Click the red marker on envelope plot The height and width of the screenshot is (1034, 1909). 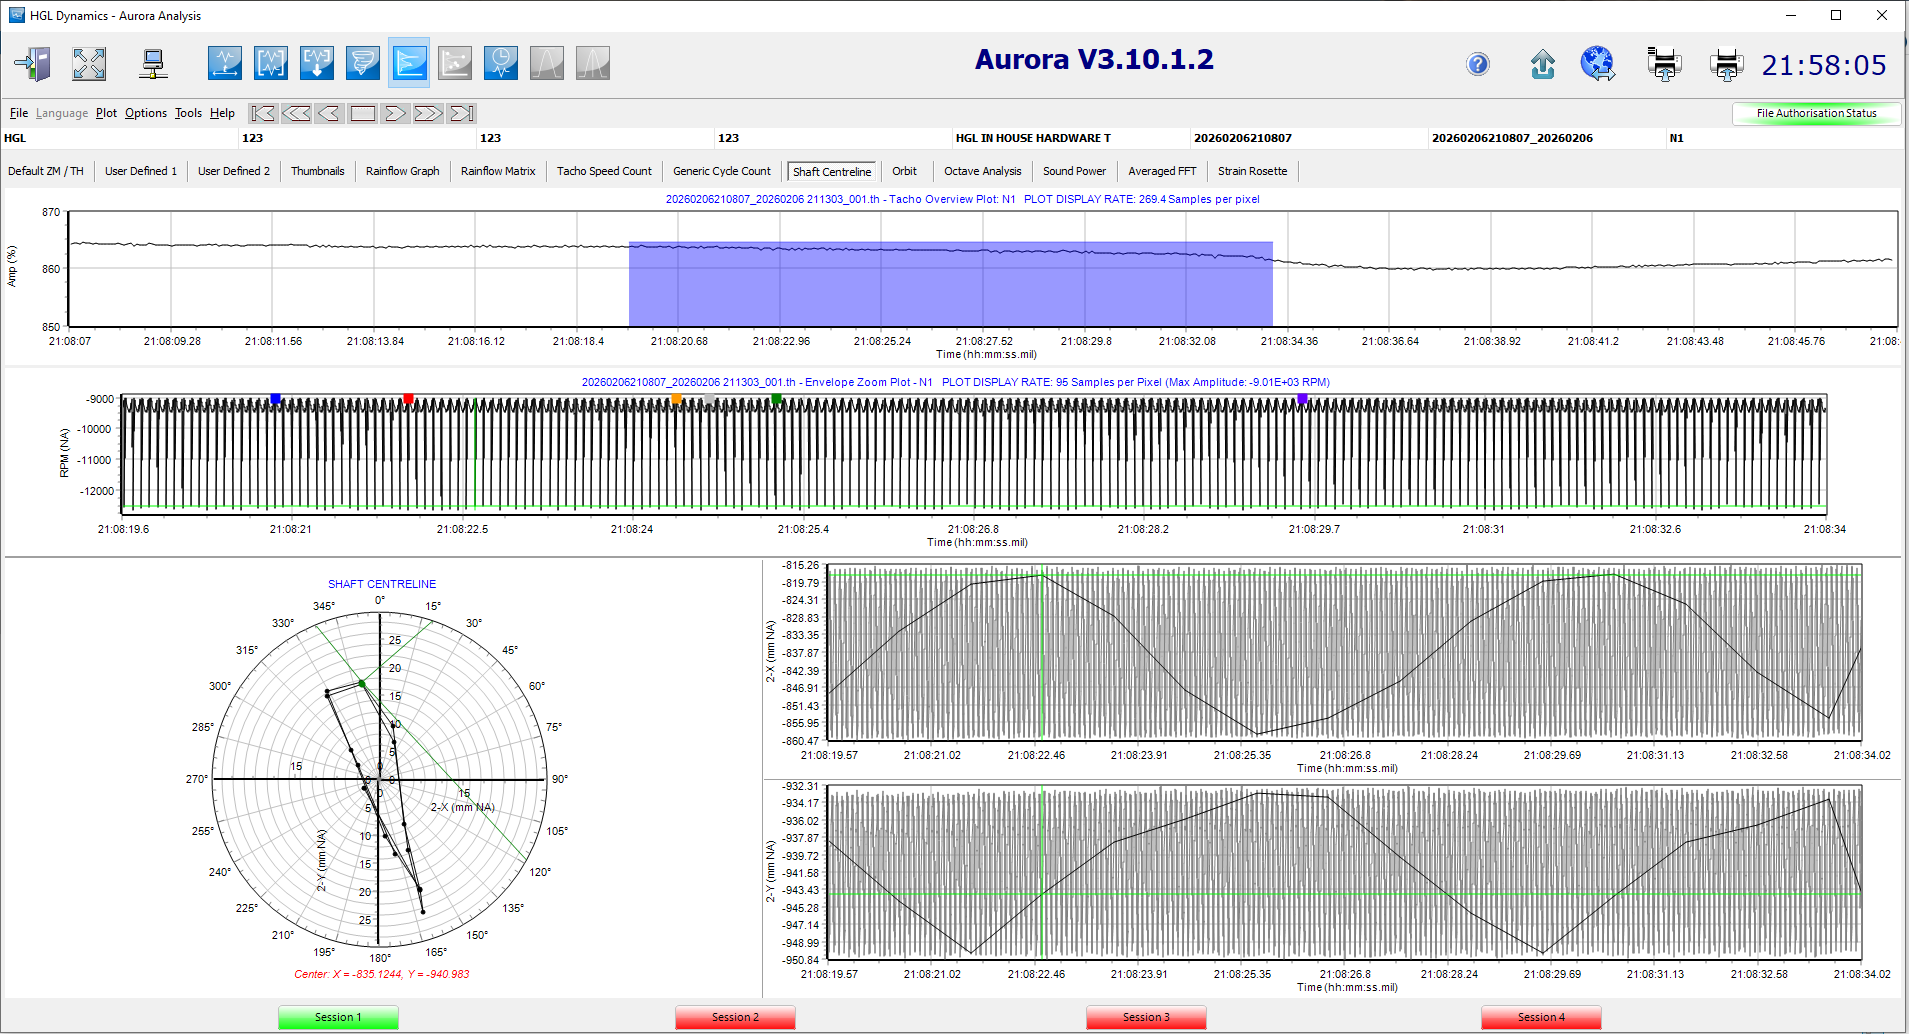pyautogui.click(x=408, y=399)
